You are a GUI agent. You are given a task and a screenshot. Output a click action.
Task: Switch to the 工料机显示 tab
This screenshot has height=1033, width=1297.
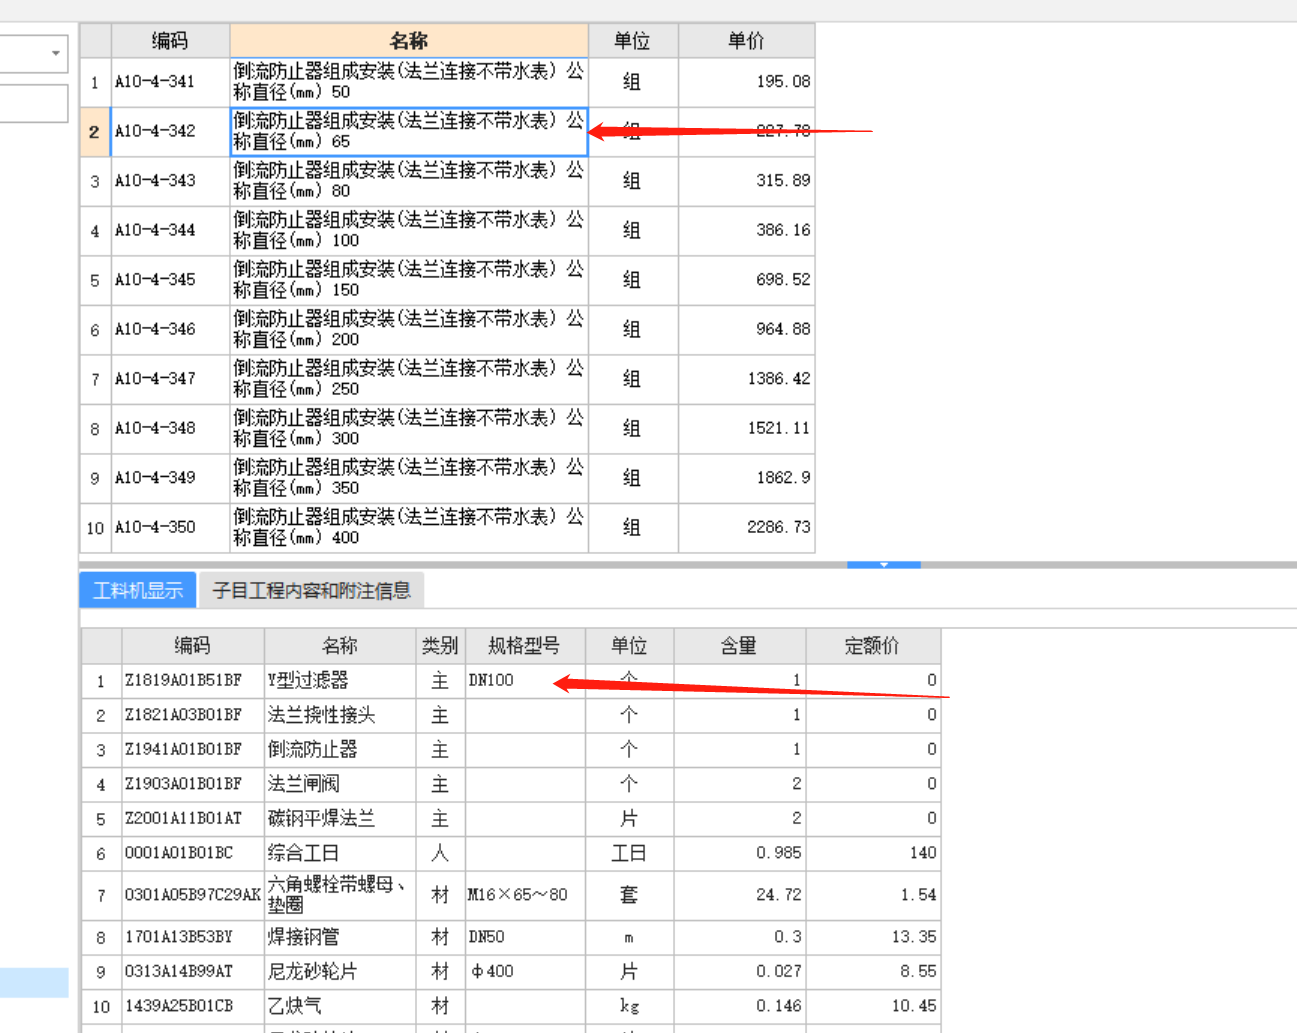coord(138,590)
